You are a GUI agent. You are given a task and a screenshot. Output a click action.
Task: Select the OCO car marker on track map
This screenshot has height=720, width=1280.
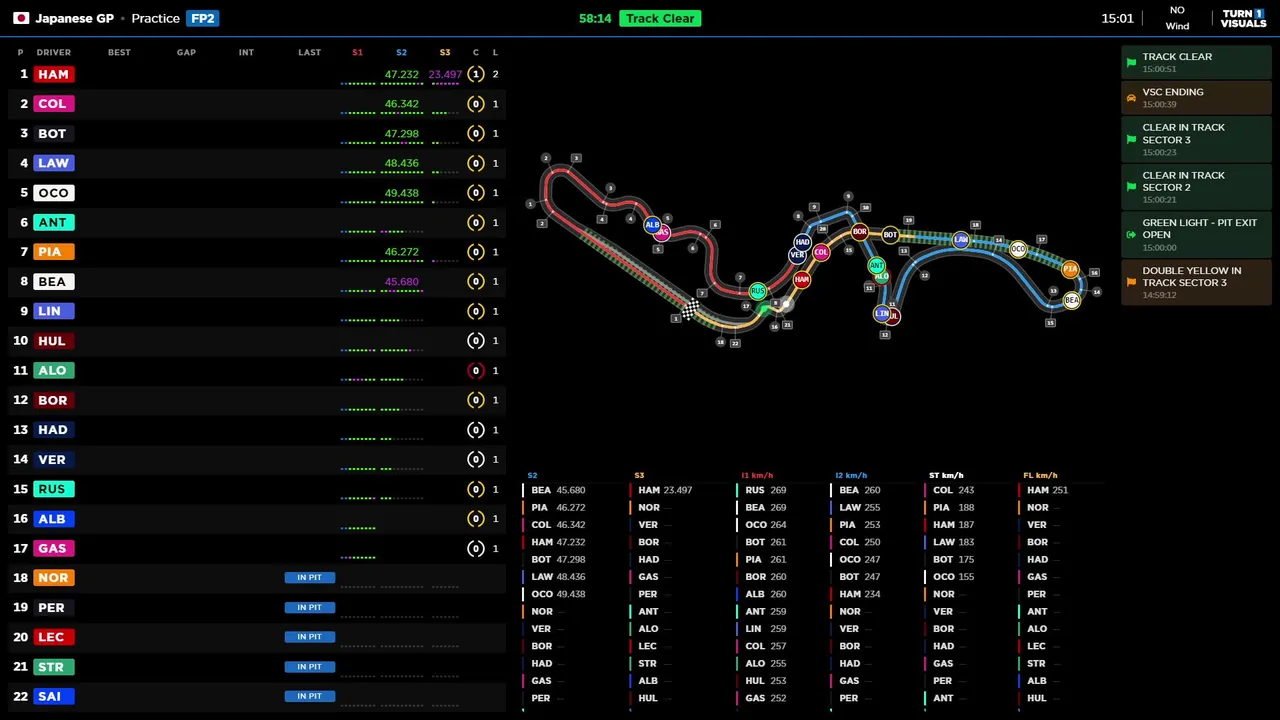pos(1018,249)
